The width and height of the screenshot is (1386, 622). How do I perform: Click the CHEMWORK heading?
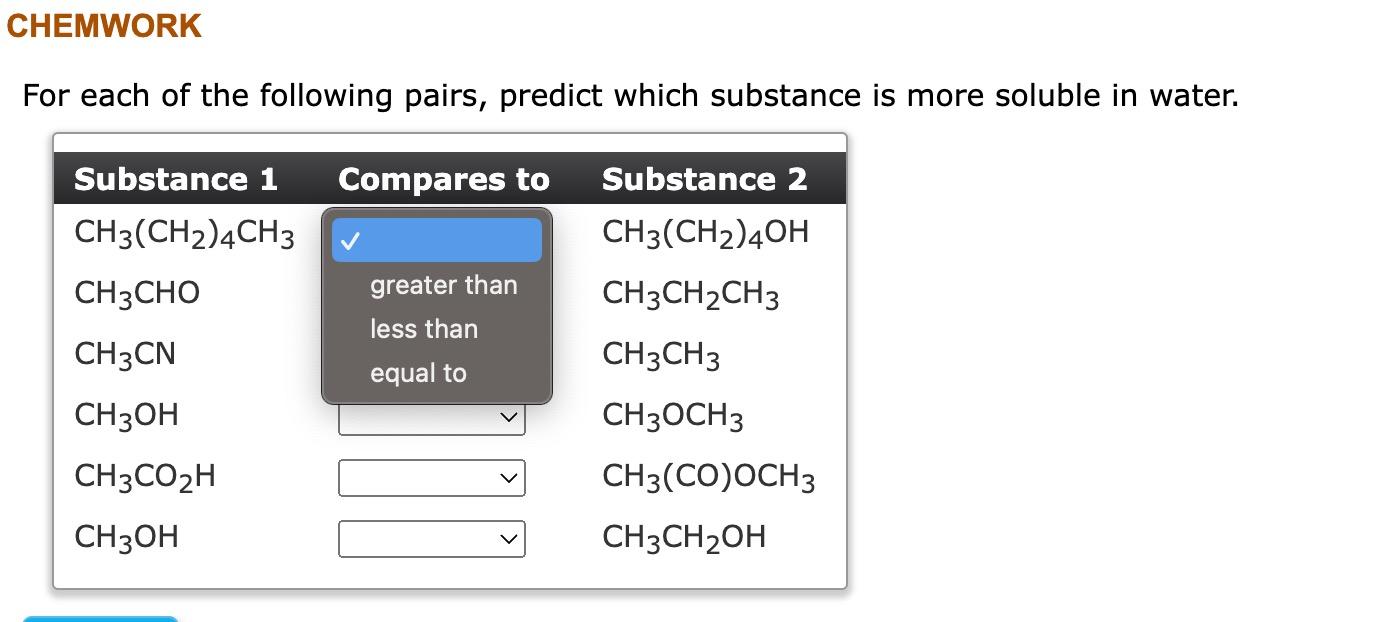click(x=103, y=26)
